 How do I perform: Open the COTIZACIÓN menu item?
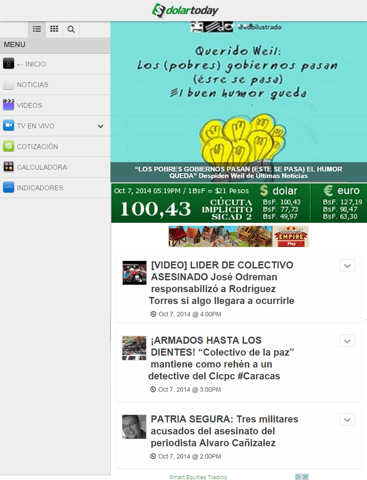[55, 147]
